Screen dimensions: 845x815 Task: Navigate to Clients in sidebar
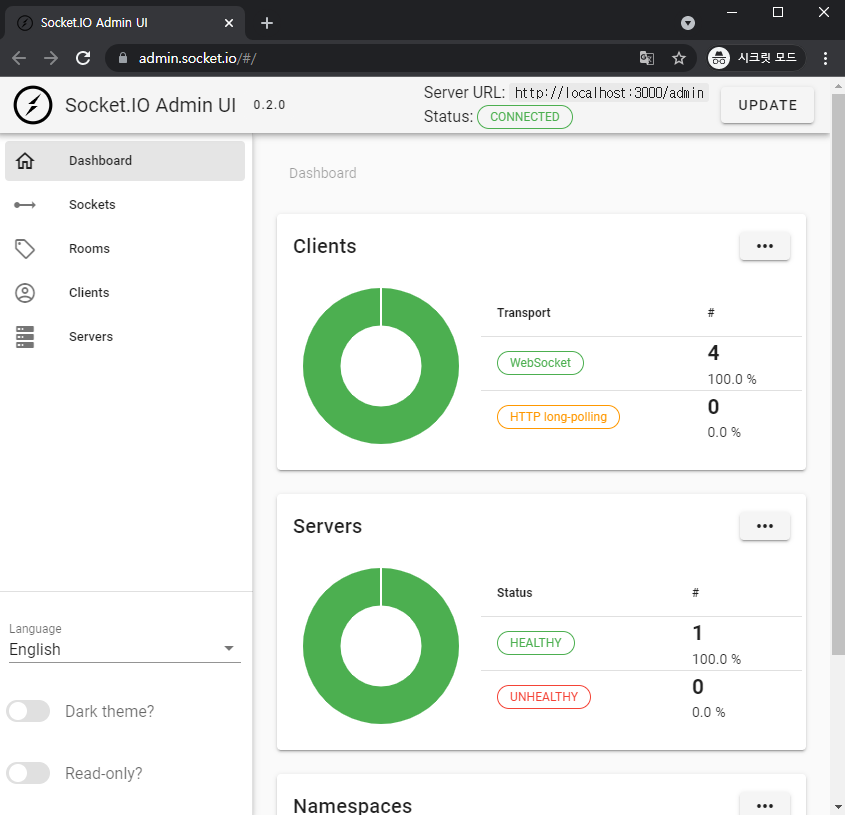coord(125,293)
